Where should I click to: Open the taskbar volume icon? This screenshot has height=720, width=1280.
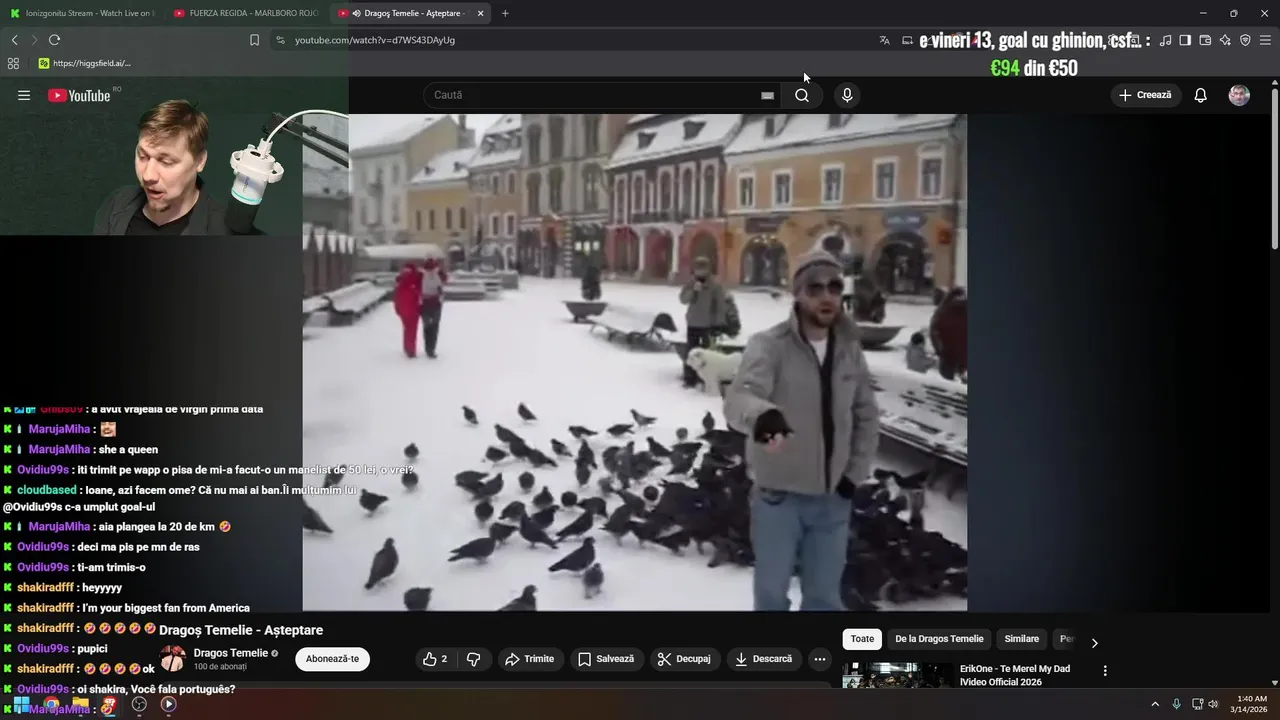[1214, 704]
